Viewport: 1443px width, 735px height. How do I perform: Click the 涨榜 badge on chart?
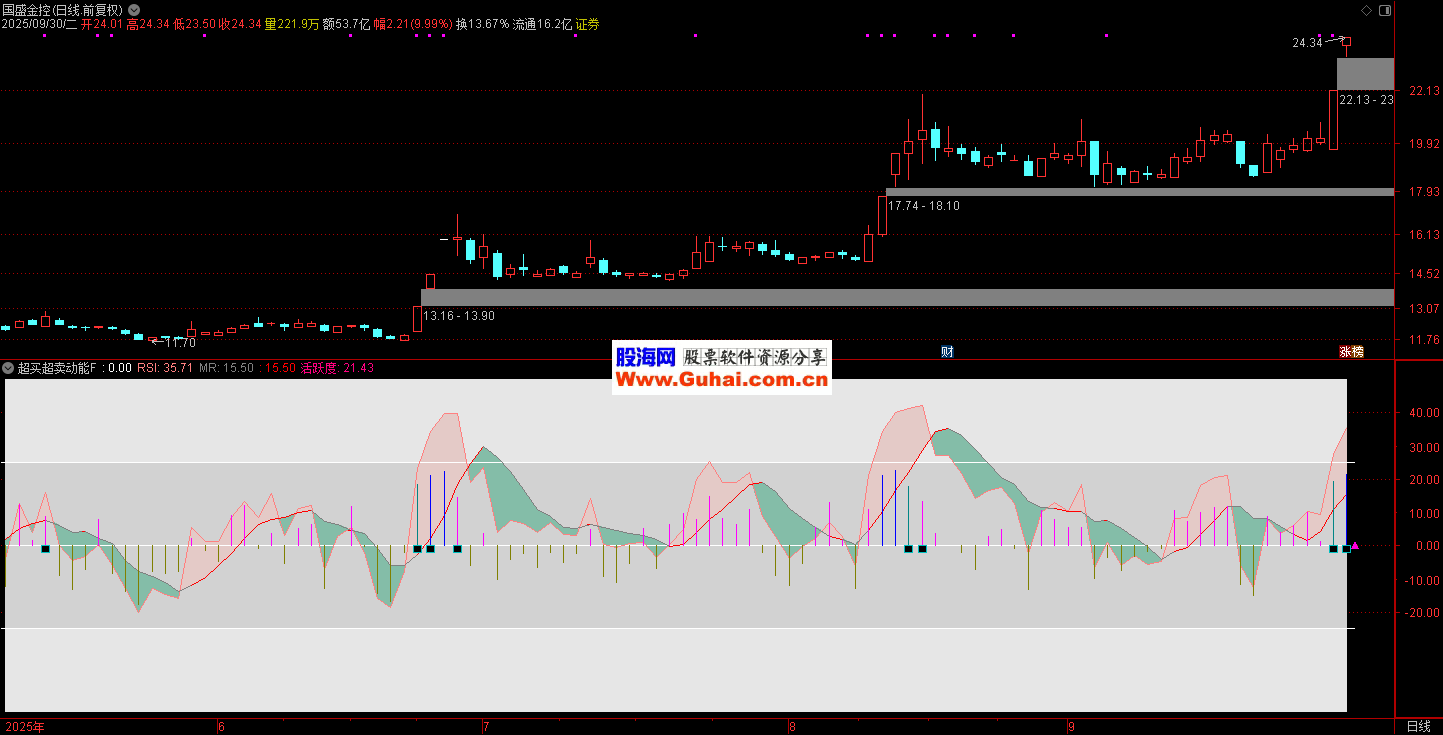(x=1351, y=352)
